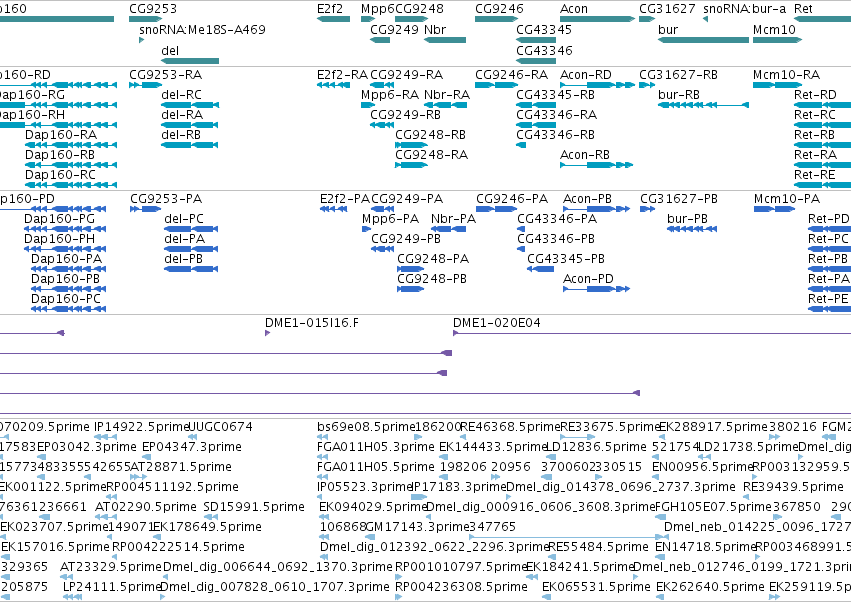Click the CG31627 gene label
Image resolution: width=851 pixels, height=602 pixels.
[x=667, y=9]
